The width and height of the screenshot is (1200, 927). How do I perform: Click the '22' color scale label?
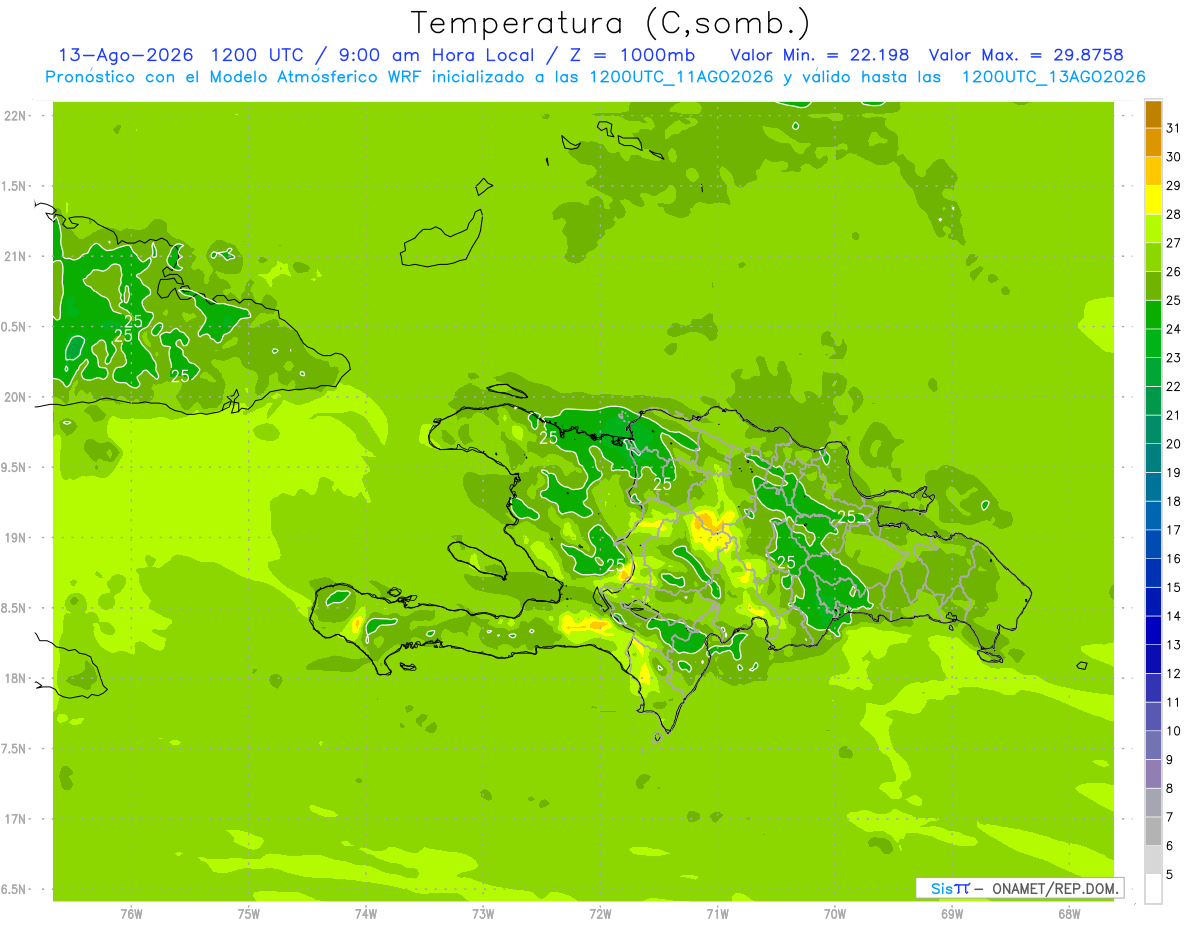point(1174,387)
